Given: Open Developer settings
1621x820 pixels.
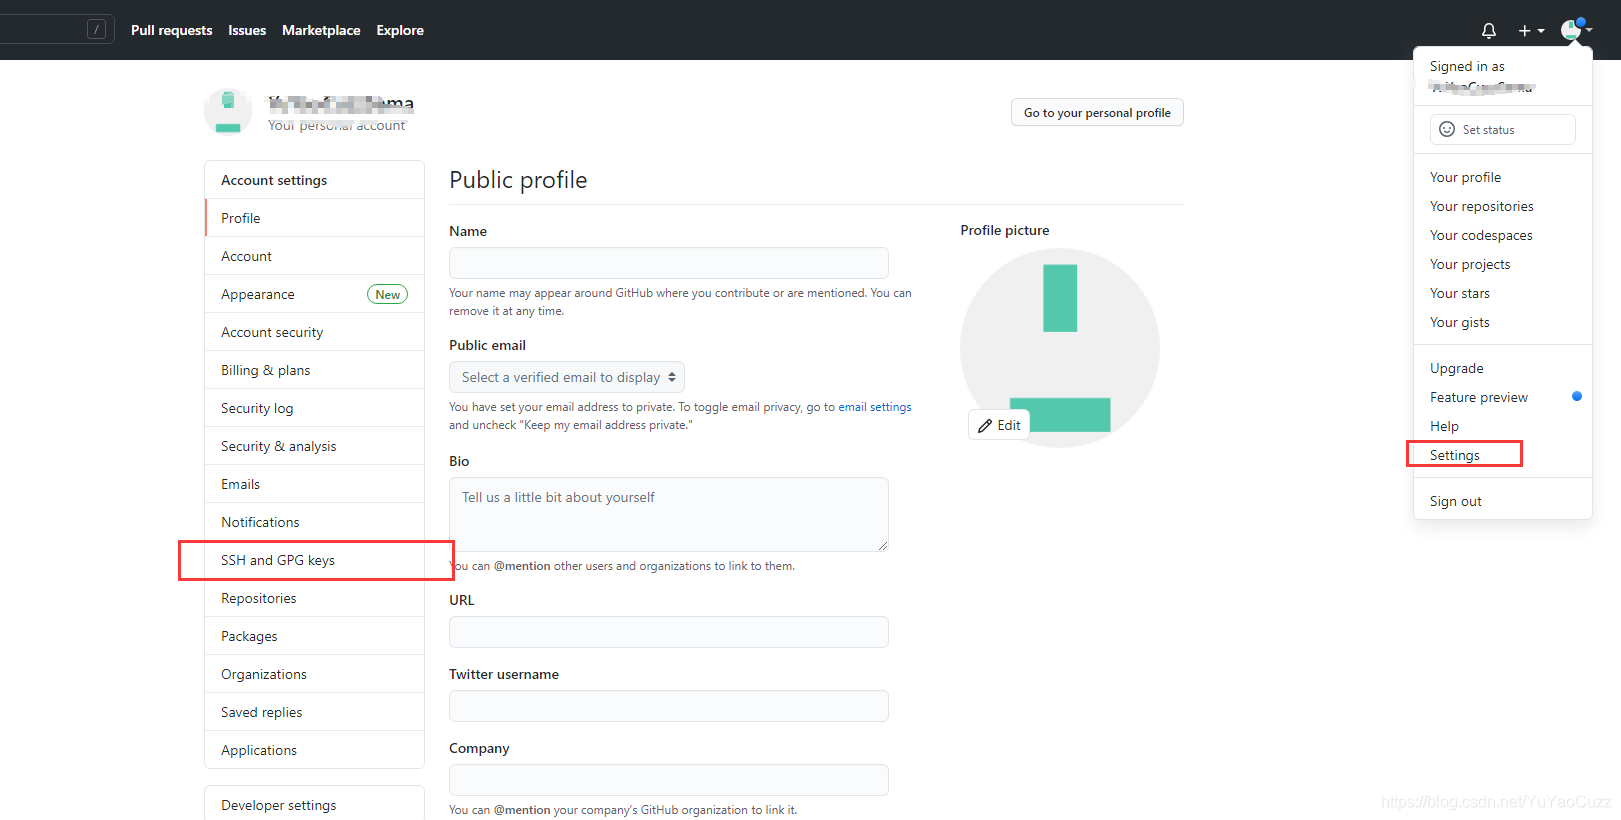Looking at the screenshot, I should coord(315,804).
